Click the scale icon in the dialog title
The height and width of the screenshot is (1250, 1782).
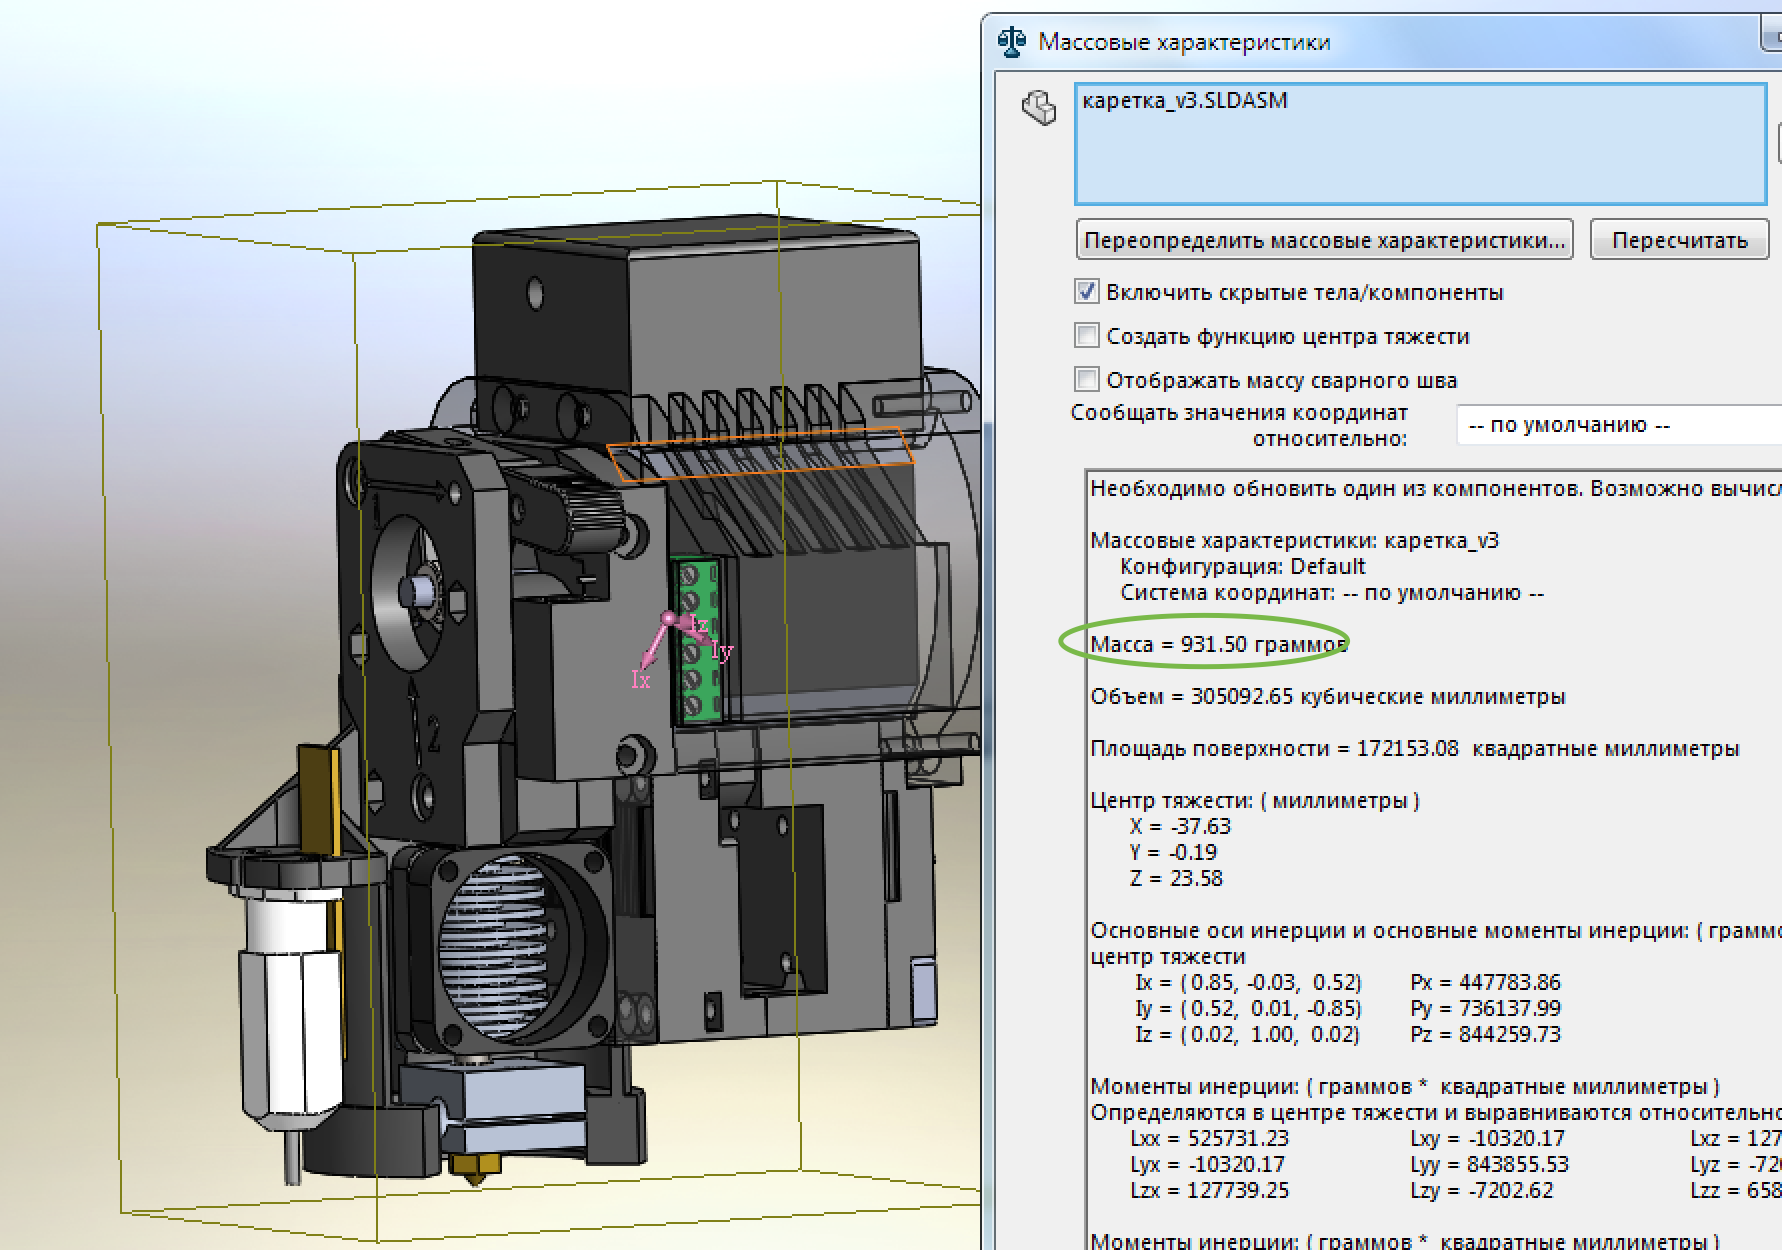(x=1012, y=43)
